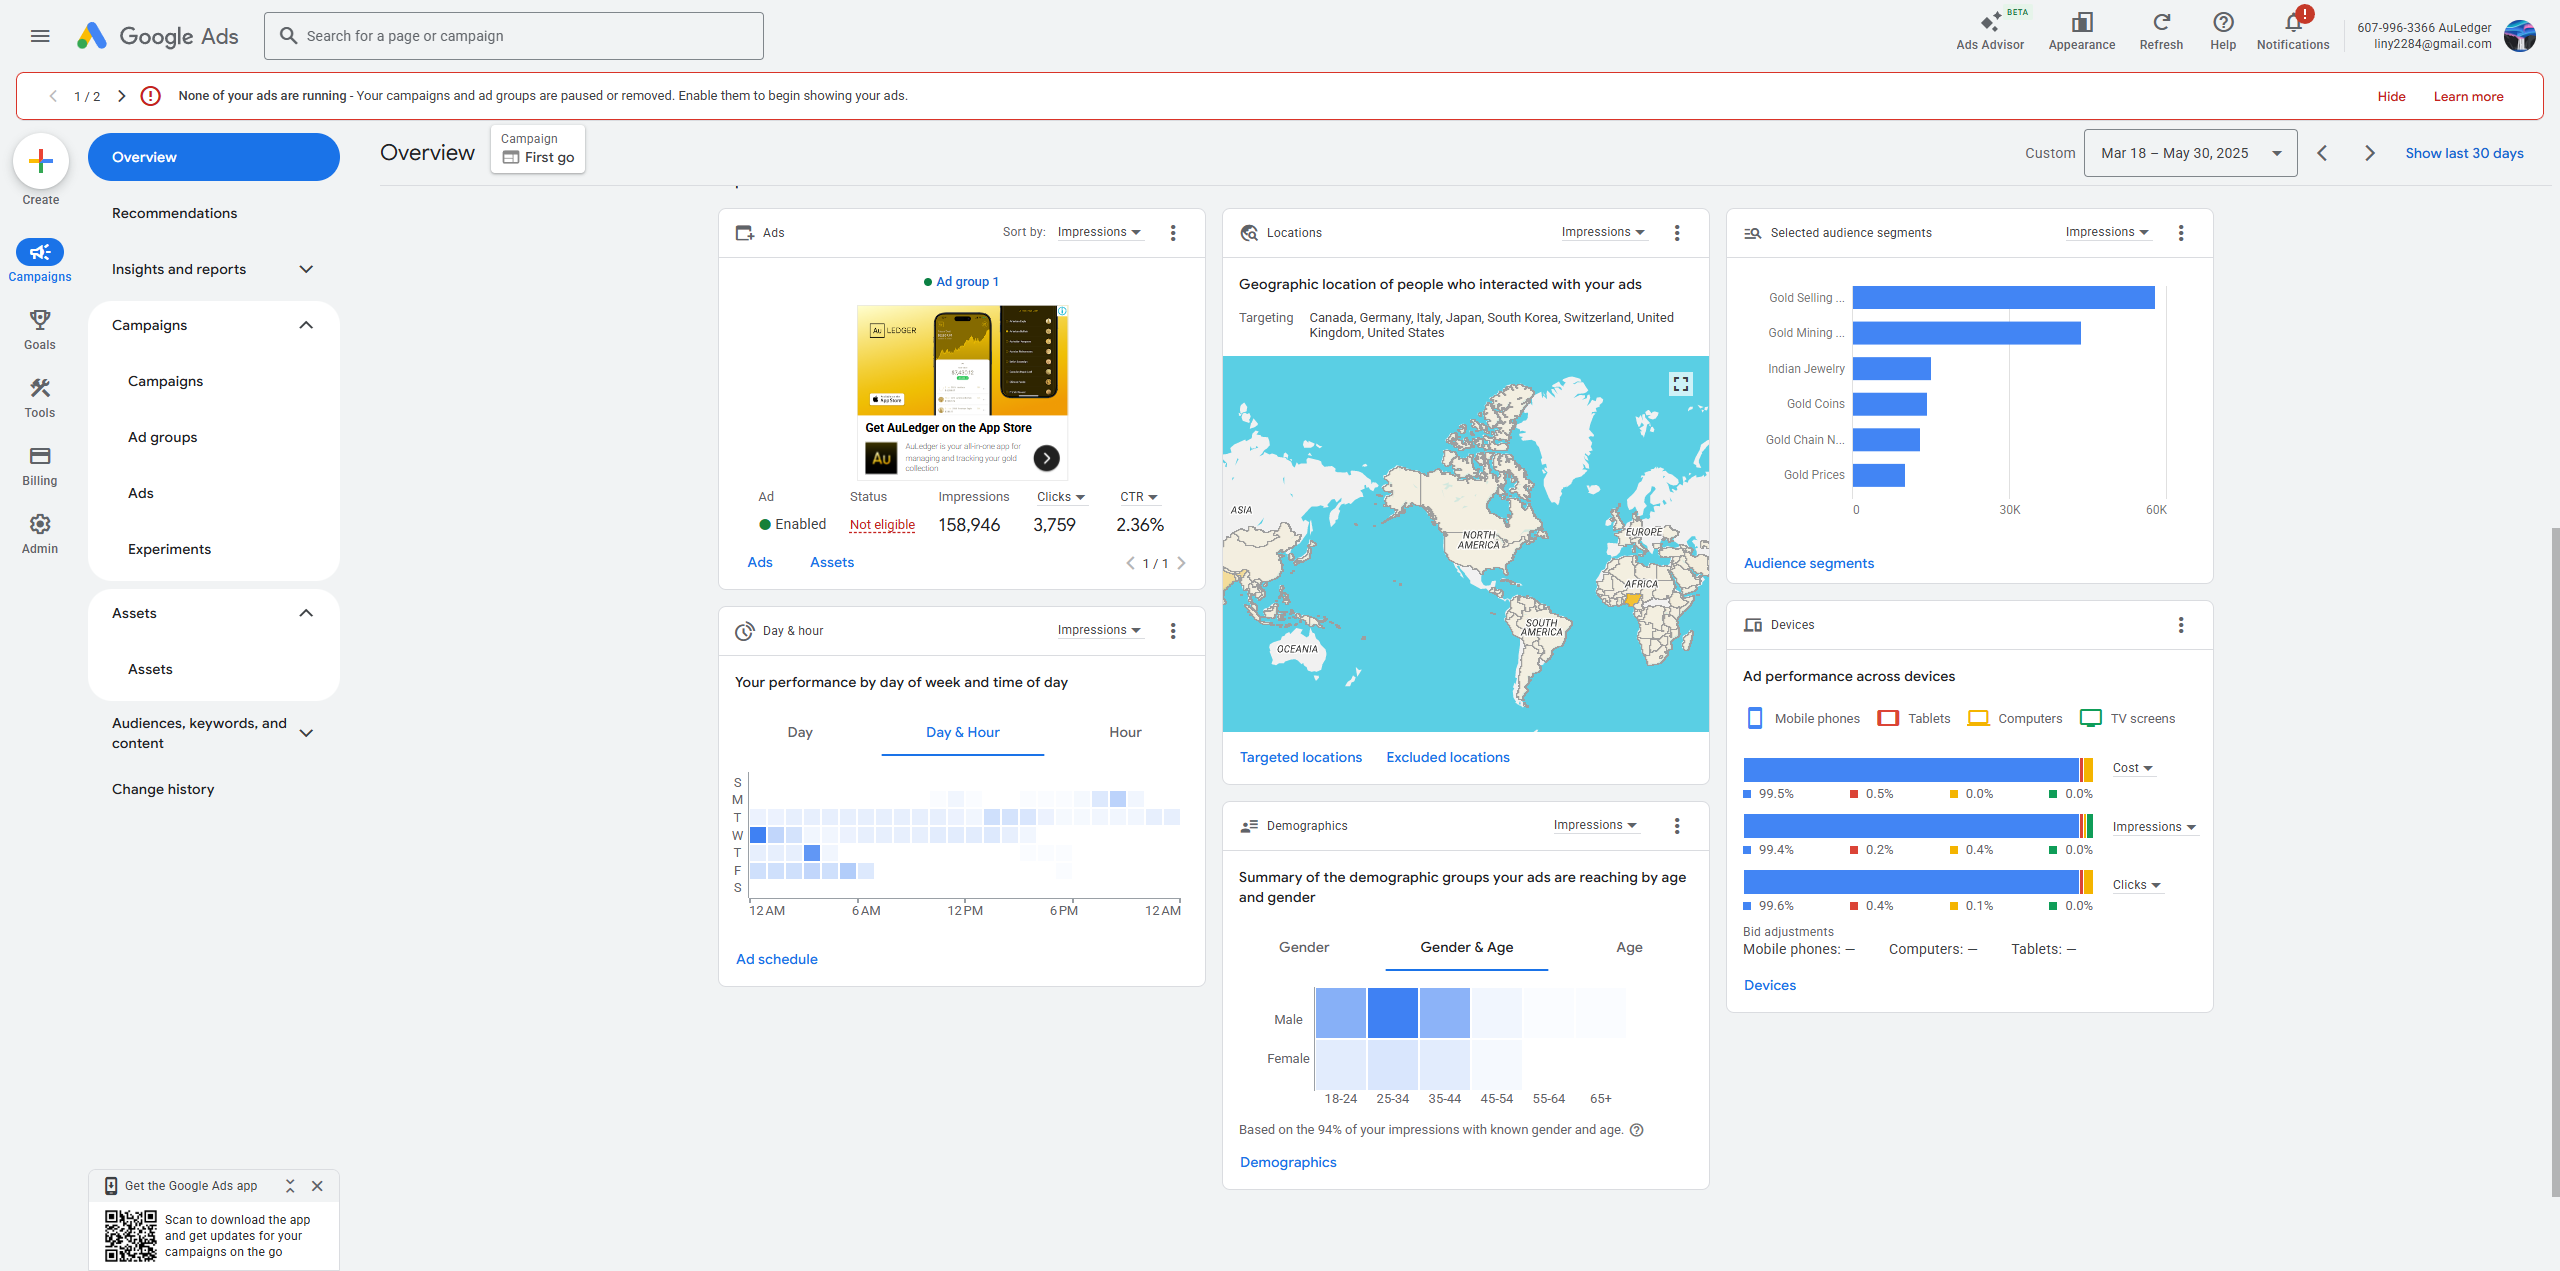
Task: Open Ads card three-dot menu
Action: click(1173, 233)
